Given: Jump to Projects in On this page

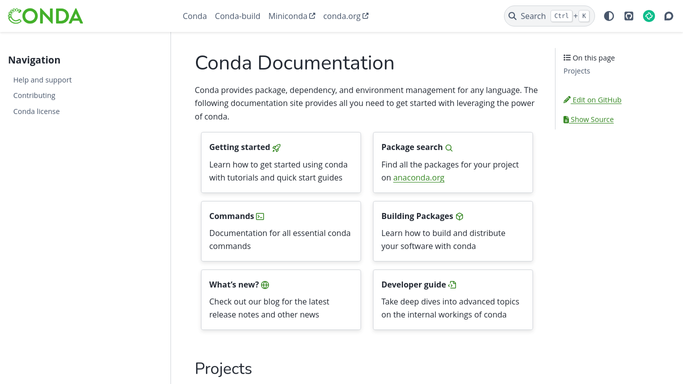Looking at the screenshot, I should click(x=576, y=71).
